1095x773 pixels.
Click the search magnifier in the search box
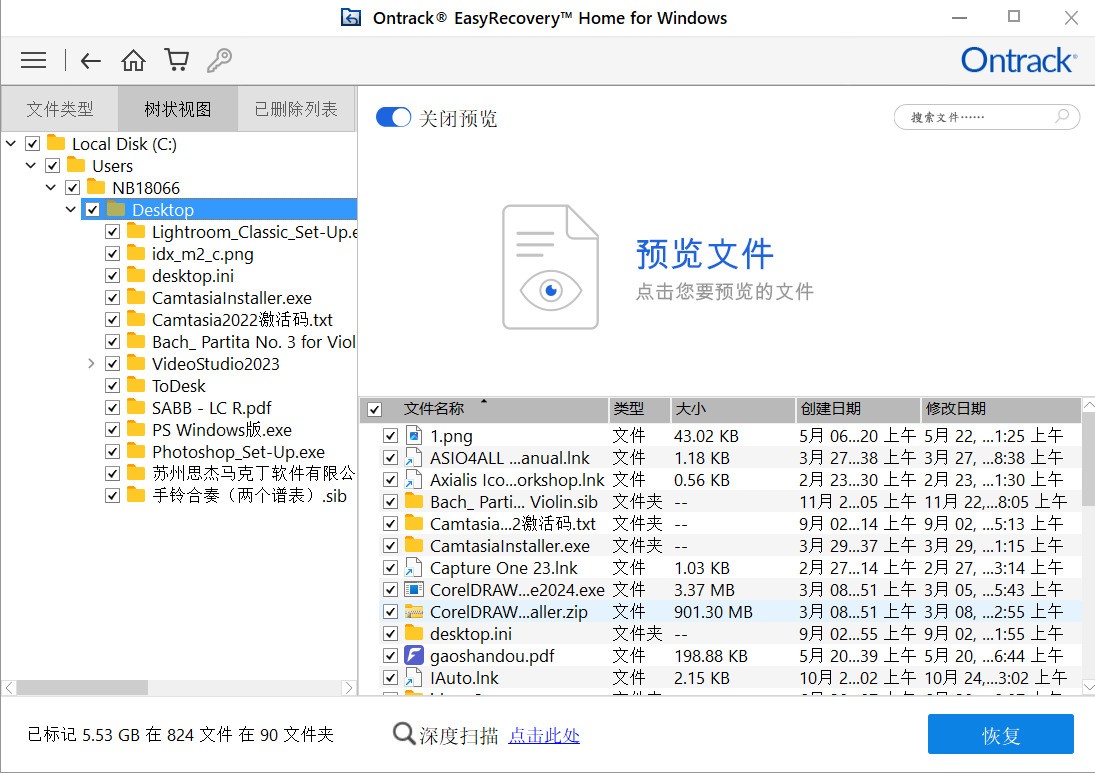[x=1062, y=117]
